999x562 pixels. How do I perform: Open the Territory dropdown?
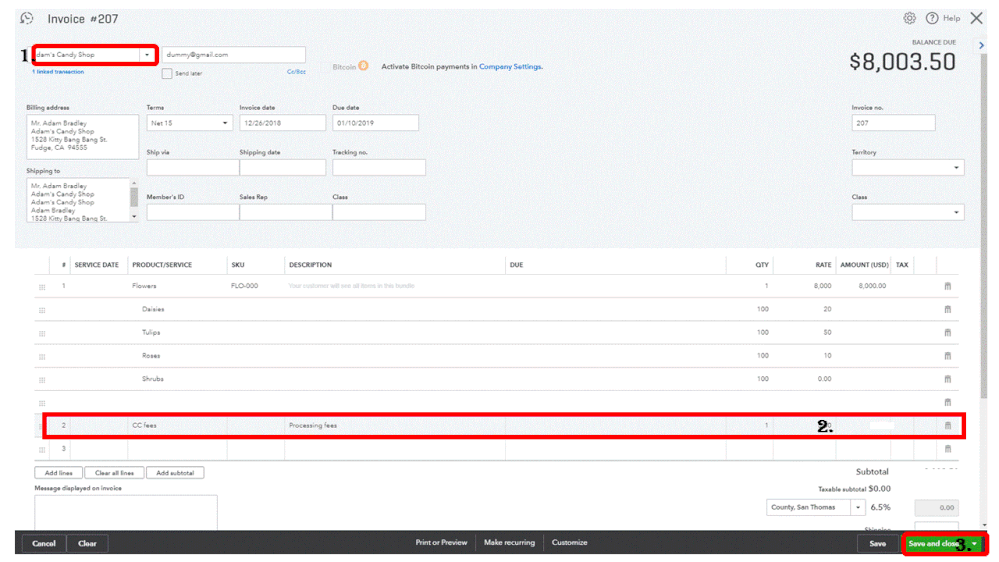point(956,168)
